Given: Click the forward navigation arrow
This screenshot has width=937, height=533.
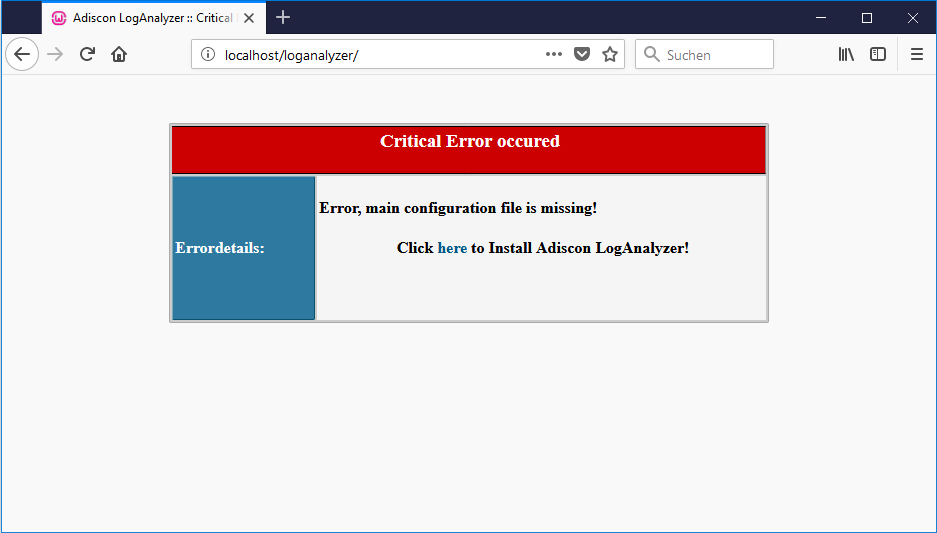Looking at the screenshot, I should (x=55, y=54).
